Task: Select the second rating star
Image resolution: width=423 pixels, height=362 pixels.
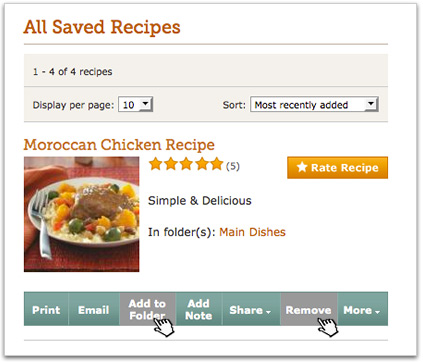Action: pos(171,164)
